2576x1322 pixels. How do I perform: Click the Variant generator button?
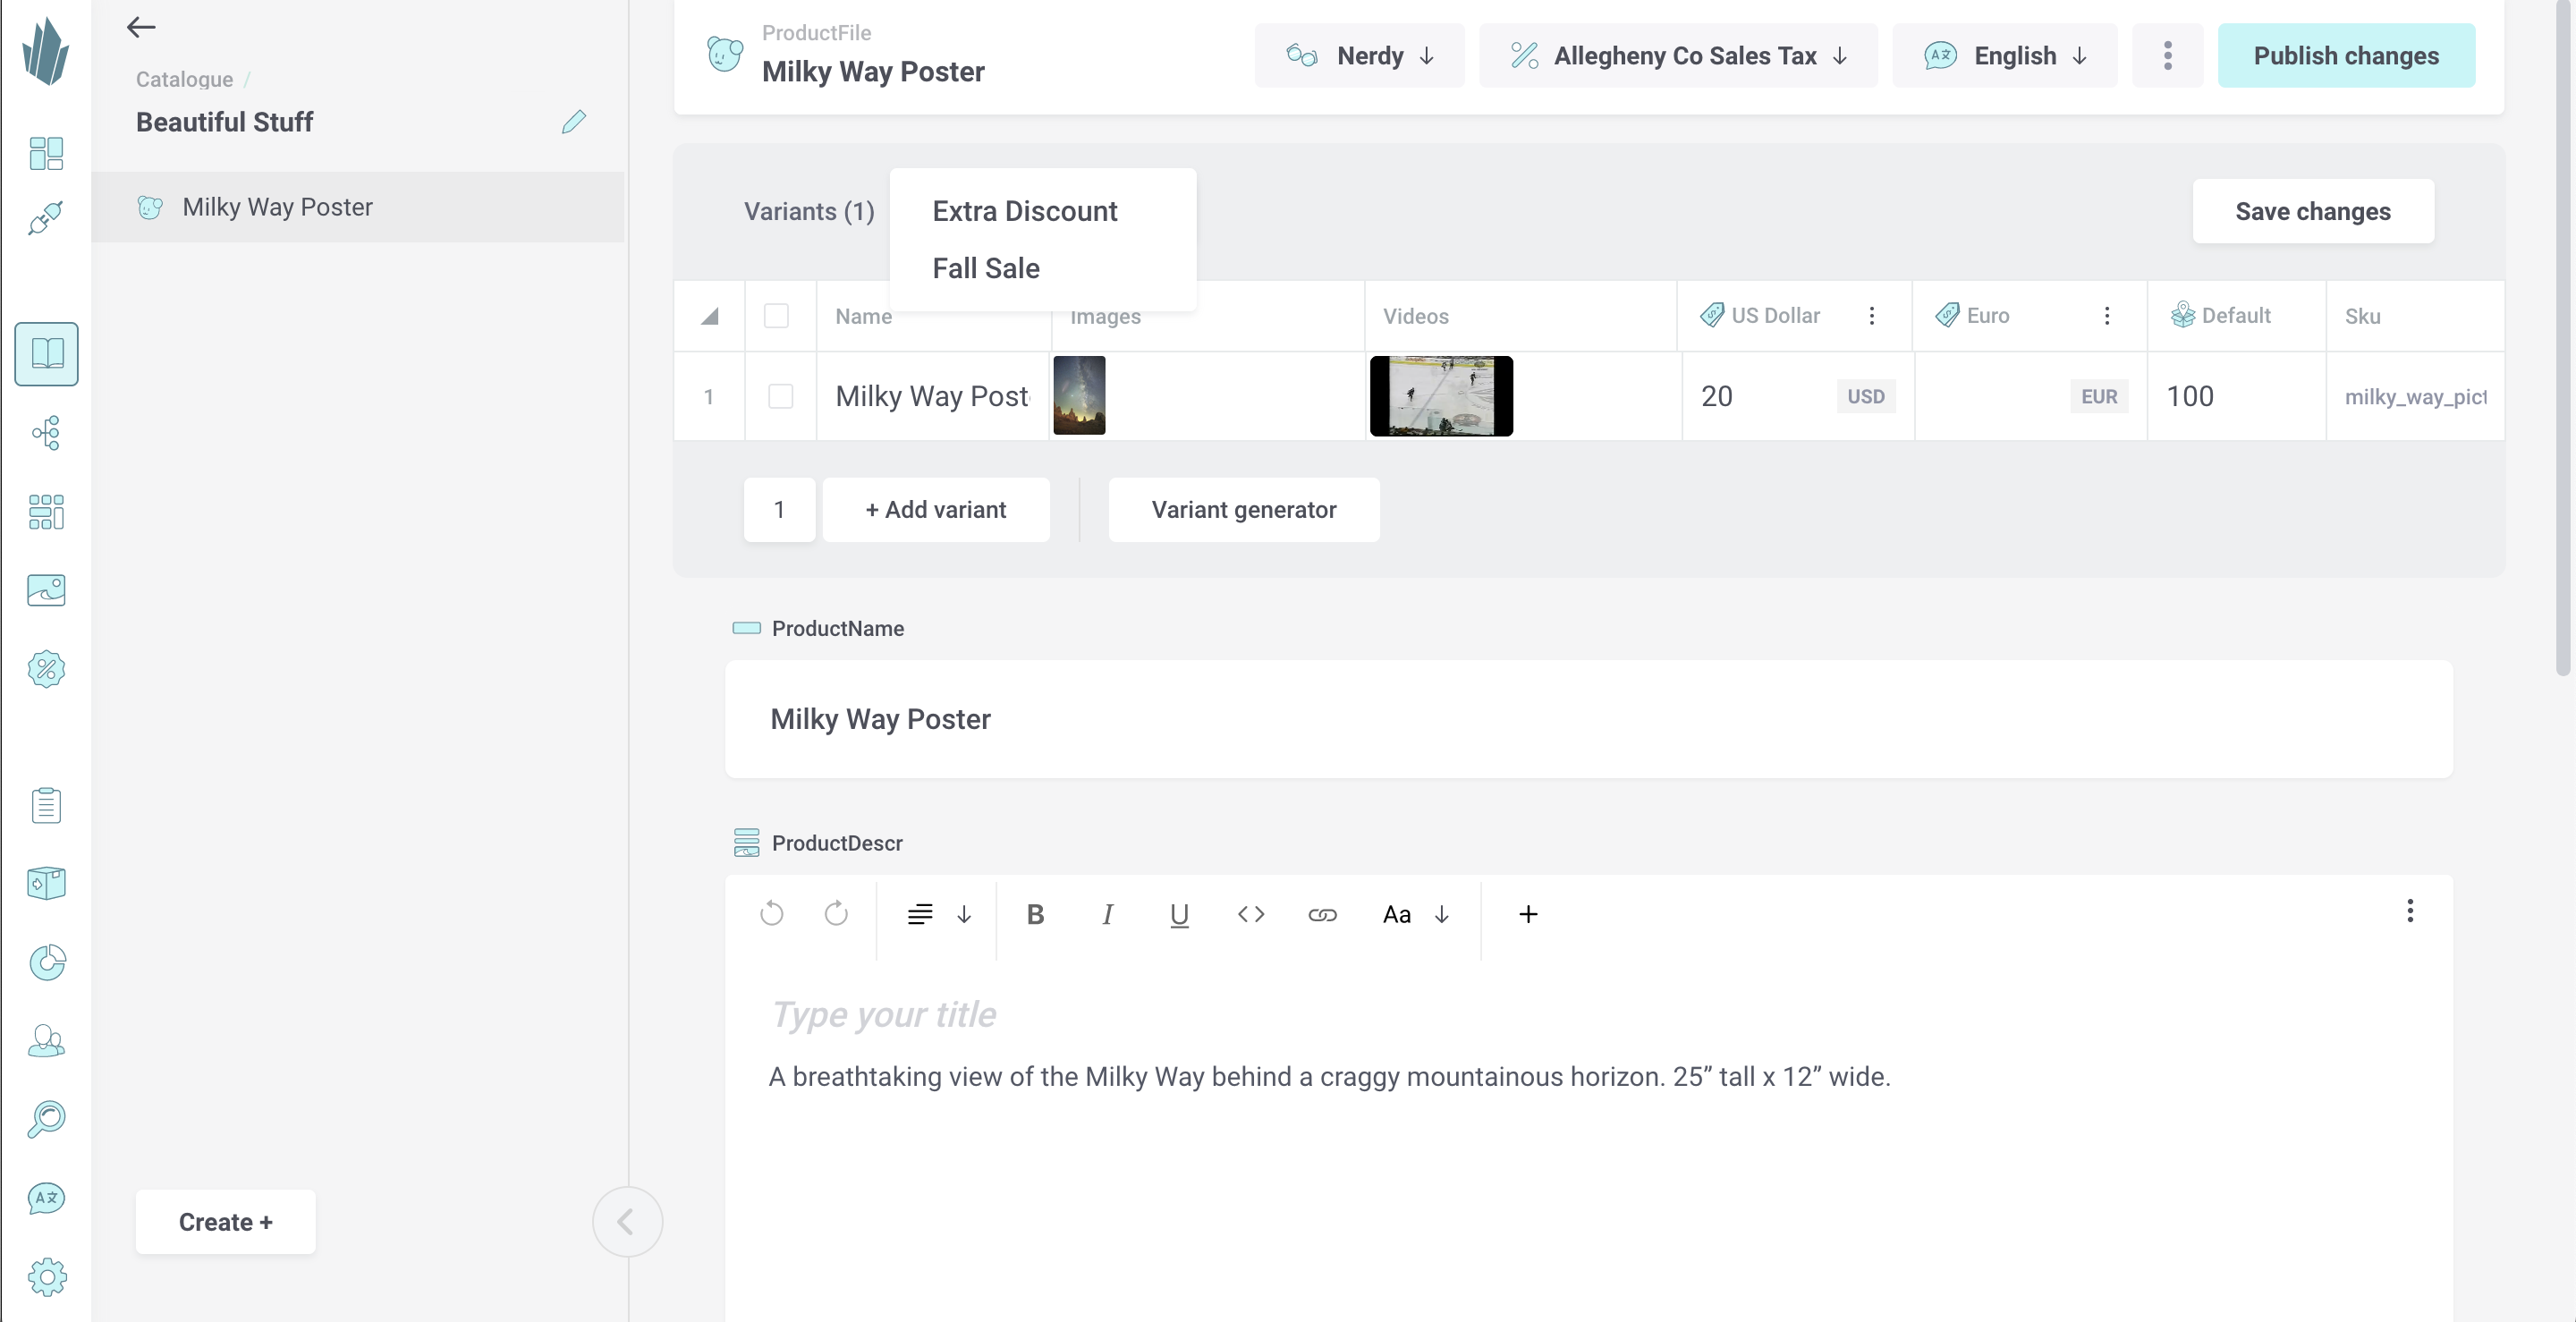(1244, 509)
